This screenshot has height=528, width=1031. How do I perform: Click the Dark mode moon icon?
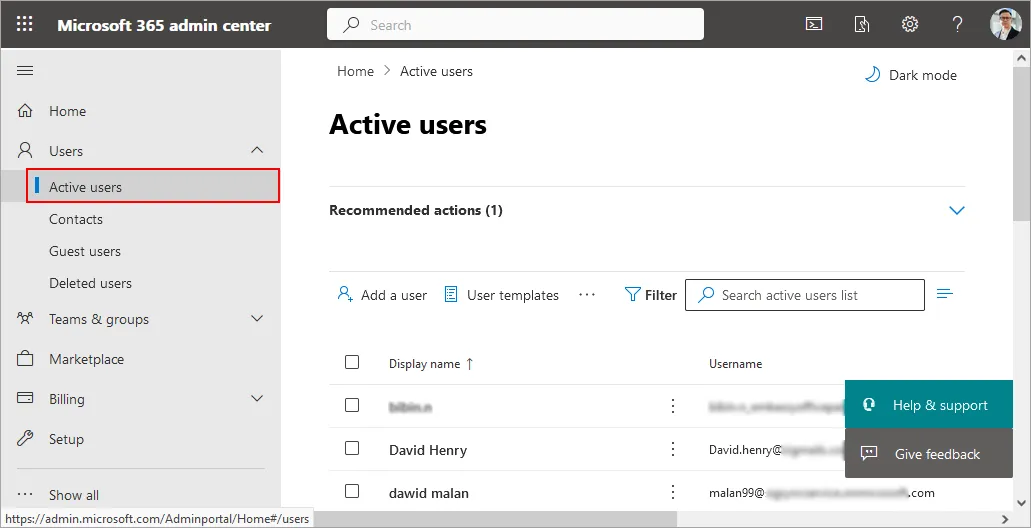tap(872, 74)
